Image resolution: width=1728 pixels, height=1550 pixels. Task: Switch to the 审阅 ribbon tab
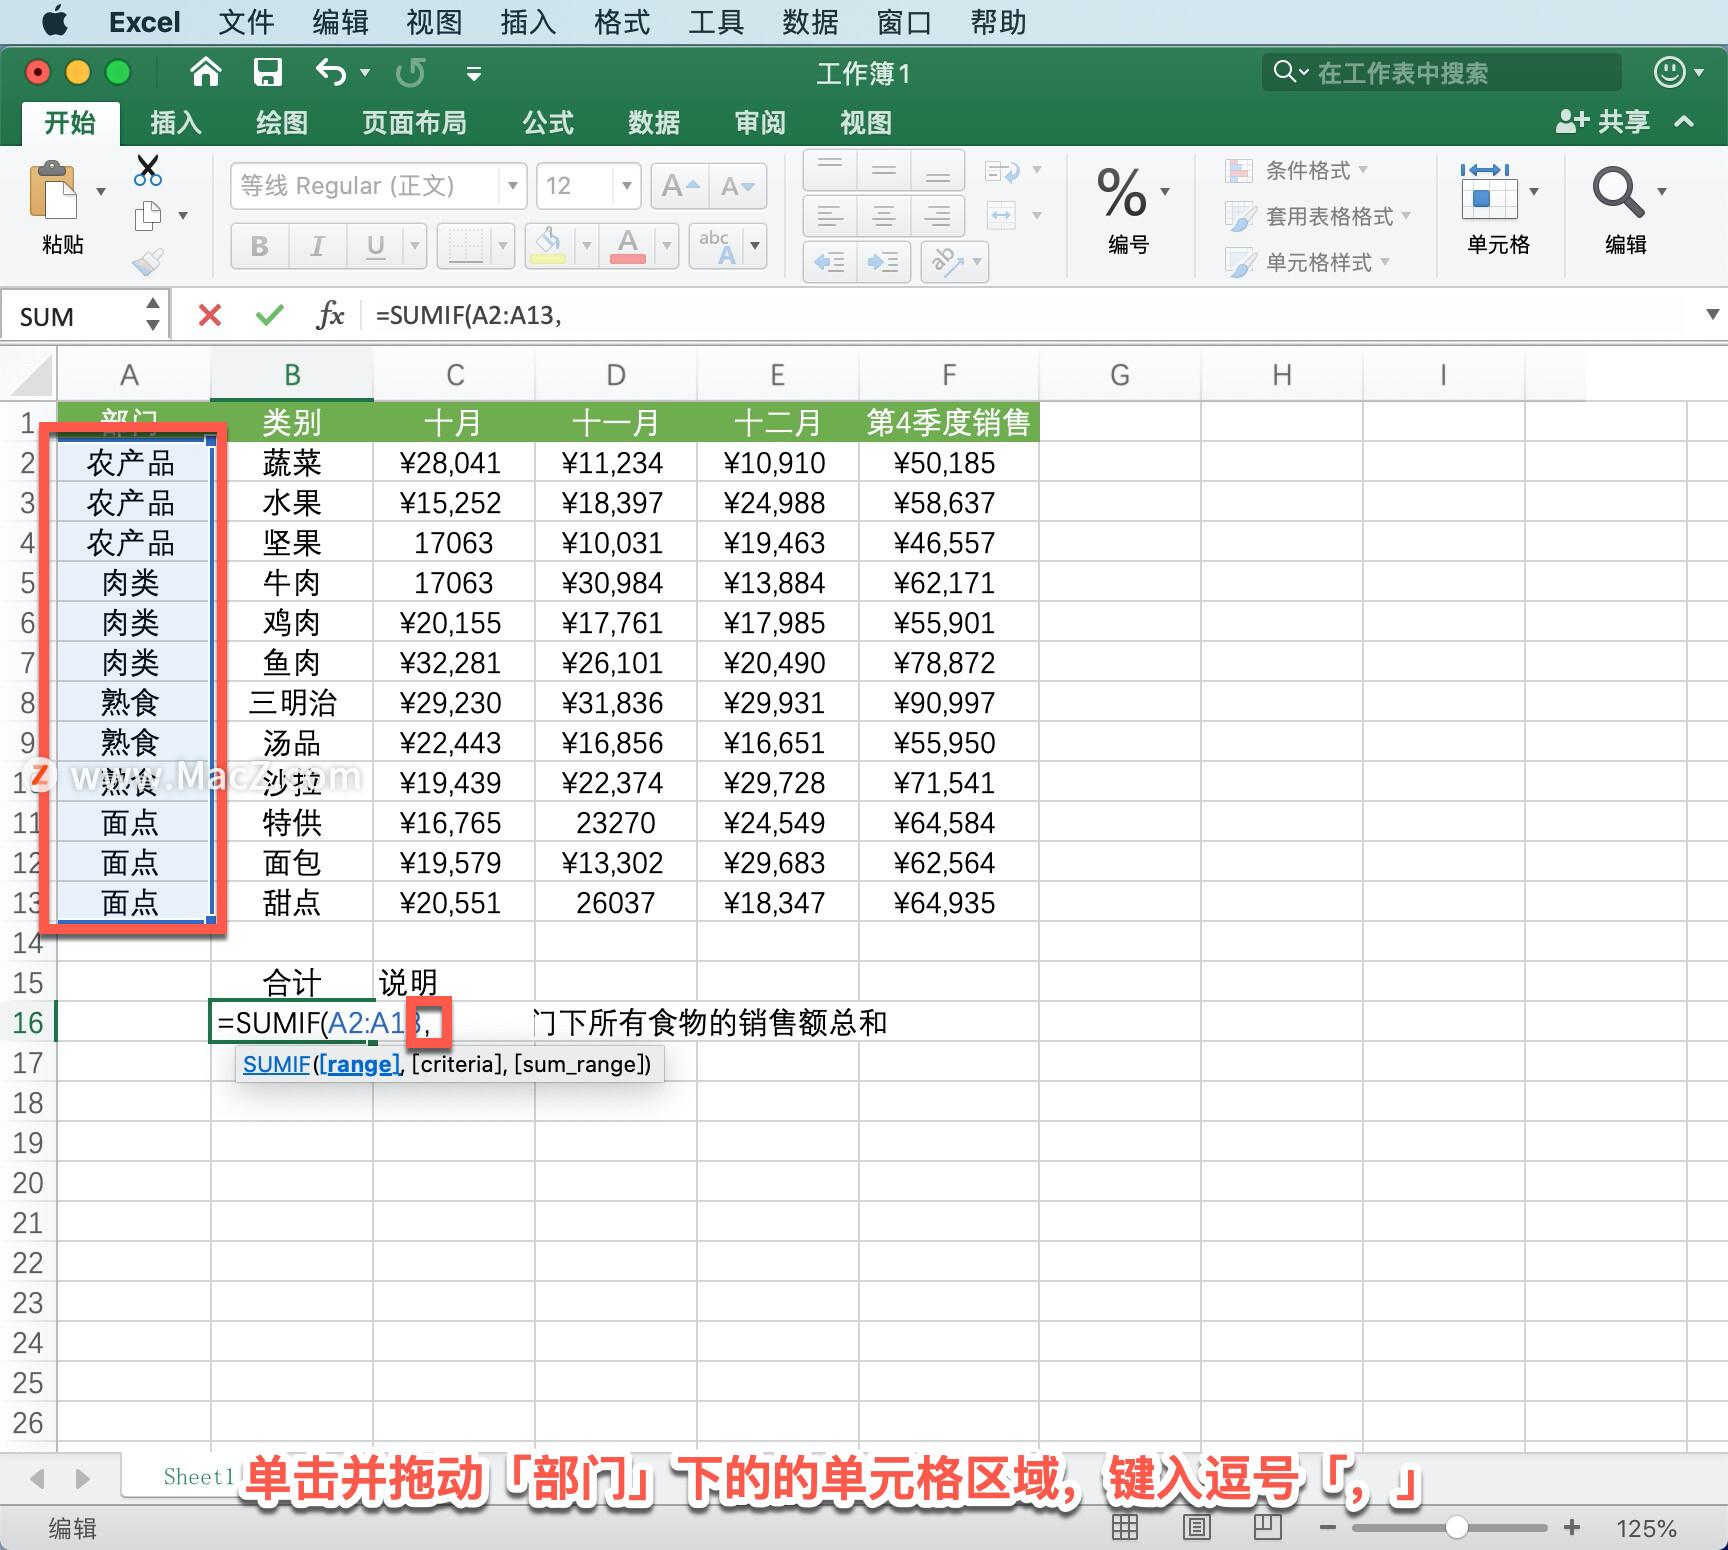760,122
